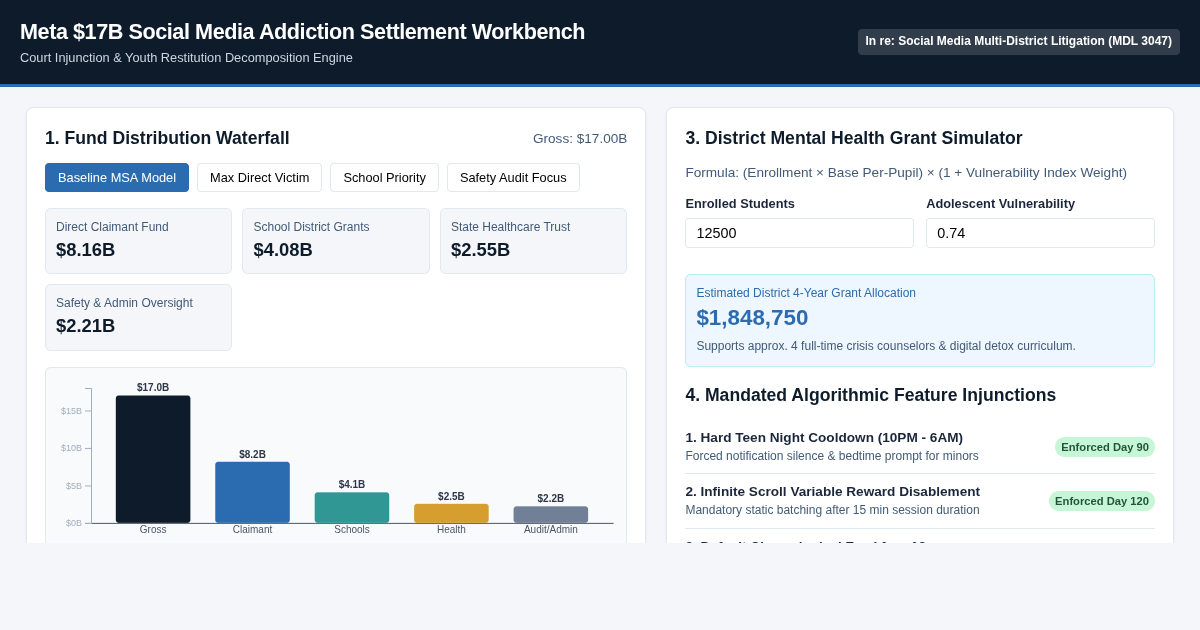Edit the Enrolled Students field
This screenshot has width=1200, height=630.
(x=799, y=233)
